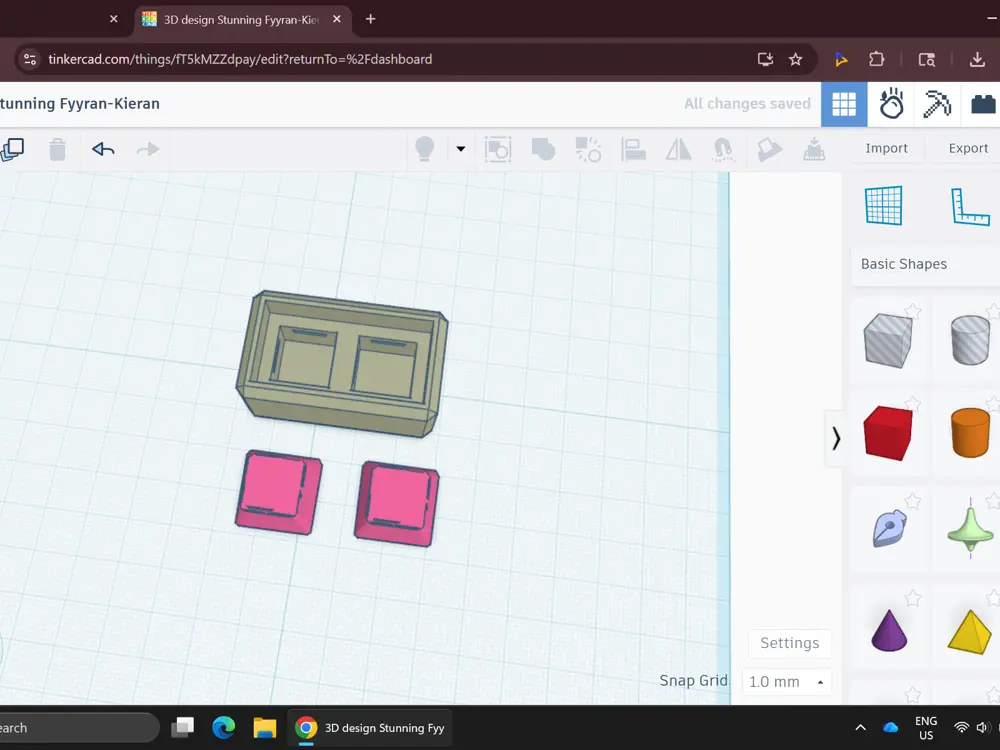Pick the yellow Pyramid shape
This screenshot has height=750, width=1000.
pyautogui.click(x=970, y=632)
